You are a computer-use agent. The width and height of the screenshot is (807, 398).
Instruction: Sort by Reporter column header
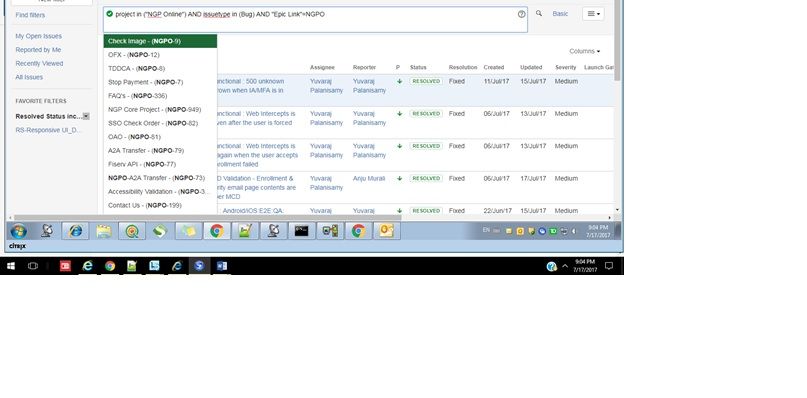coord(364,67)
